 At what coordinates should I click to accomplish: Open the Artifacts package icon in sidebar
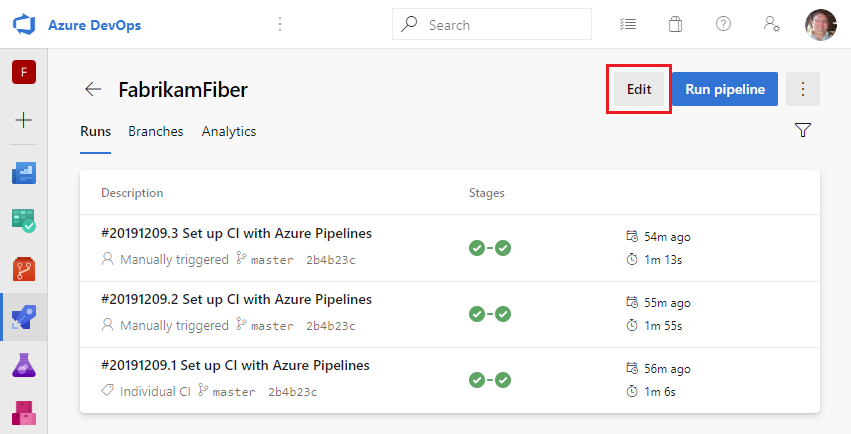24,413
